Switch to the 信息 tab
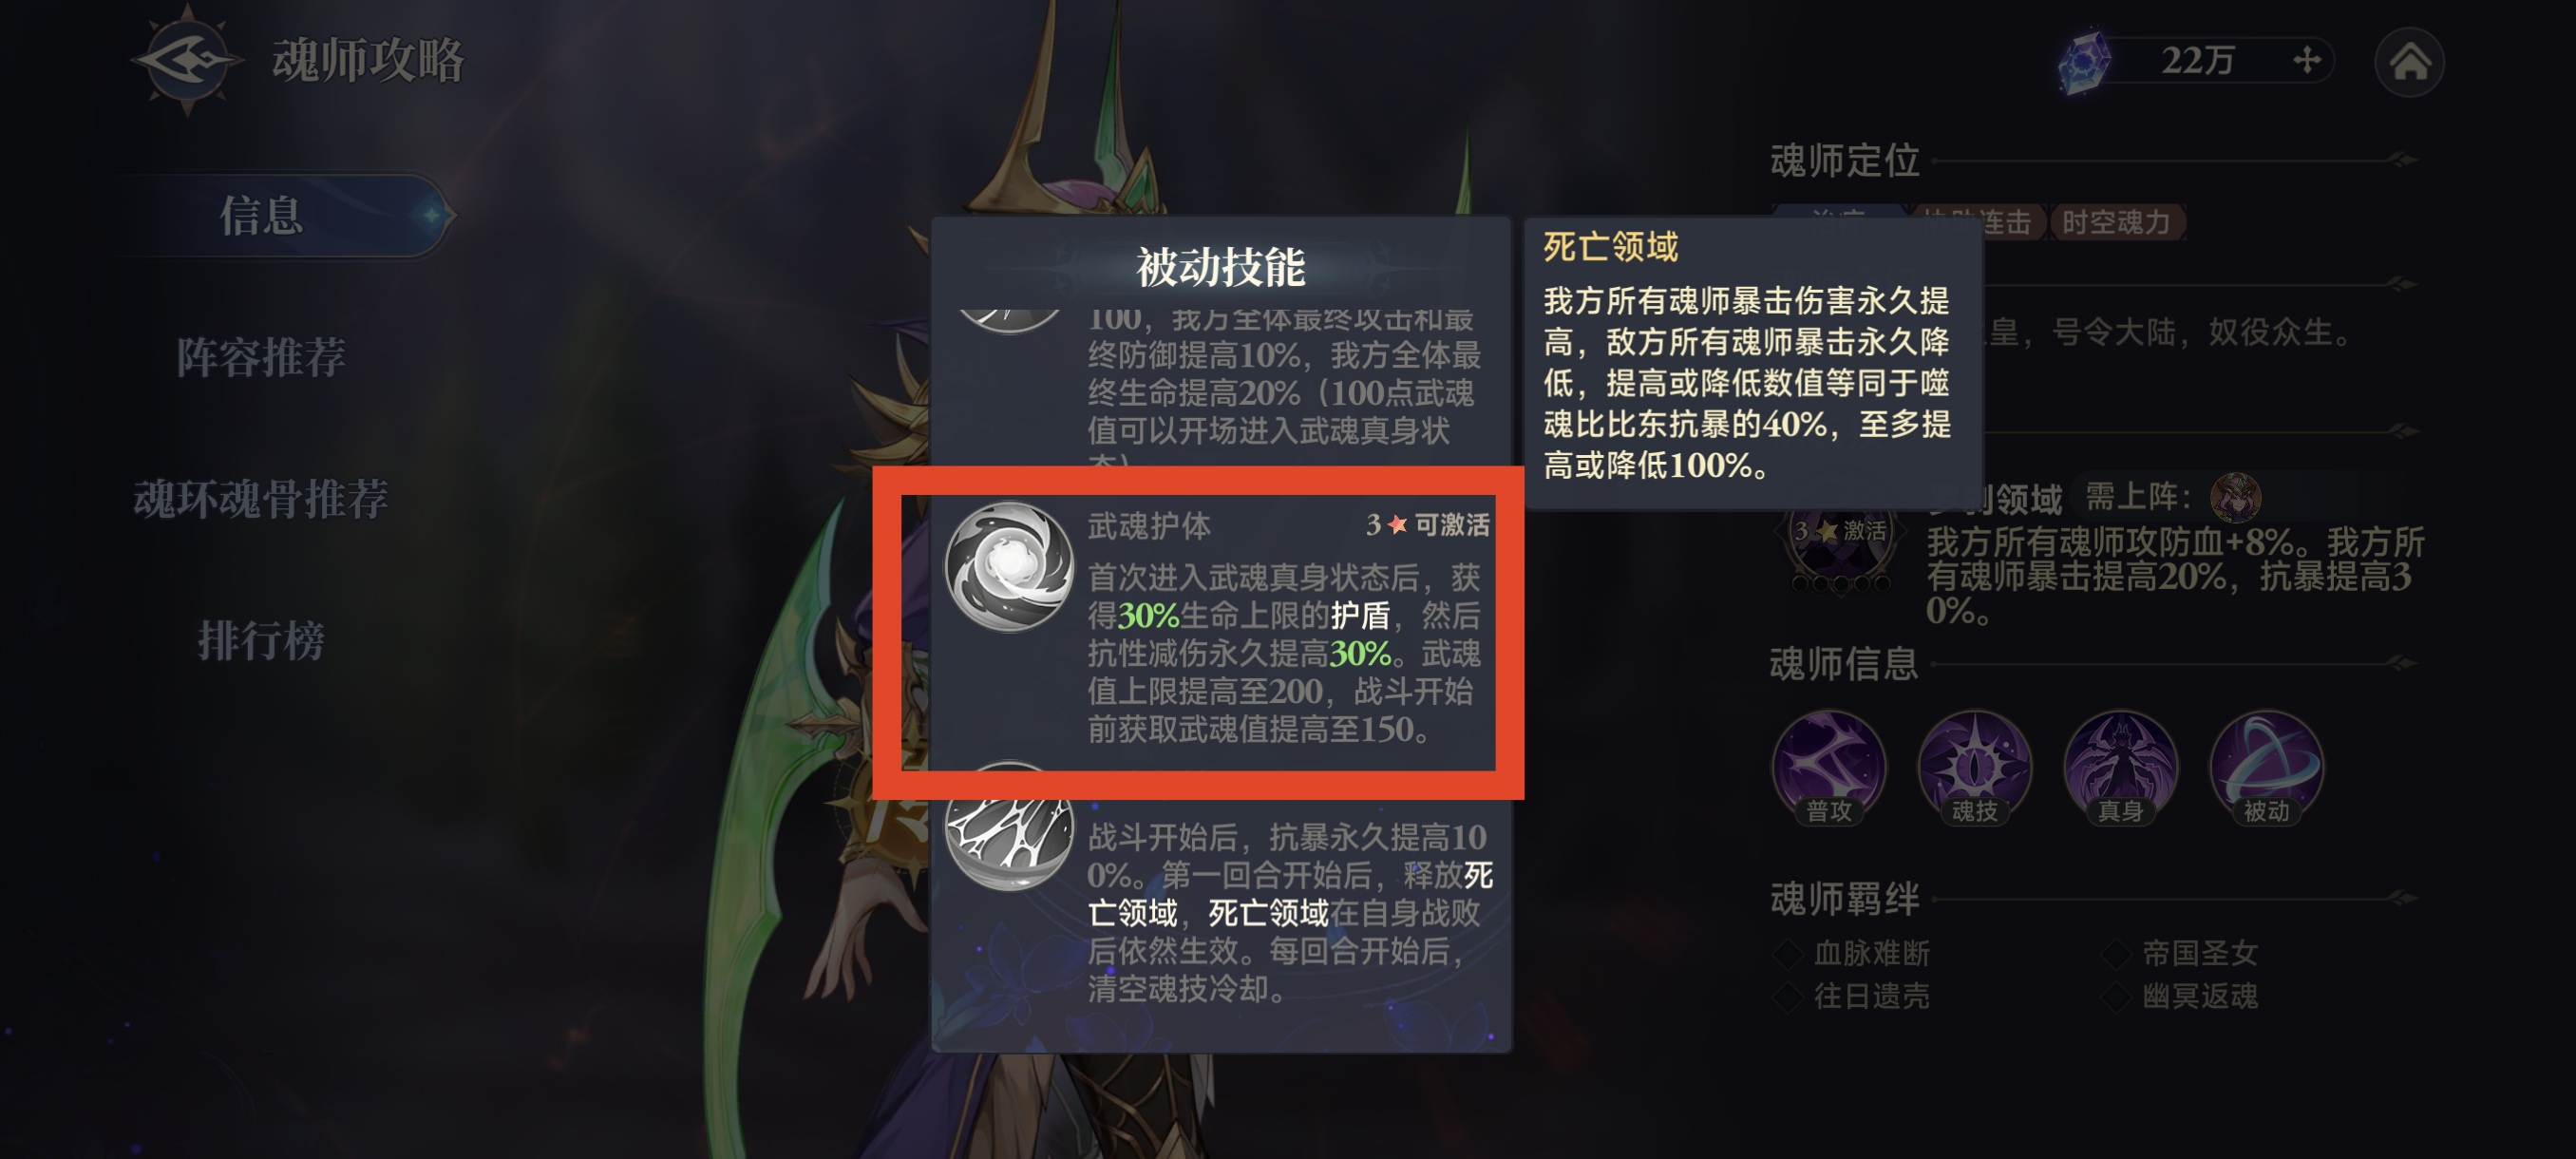Screen dimensions: 2576x1159 [261, 215]
